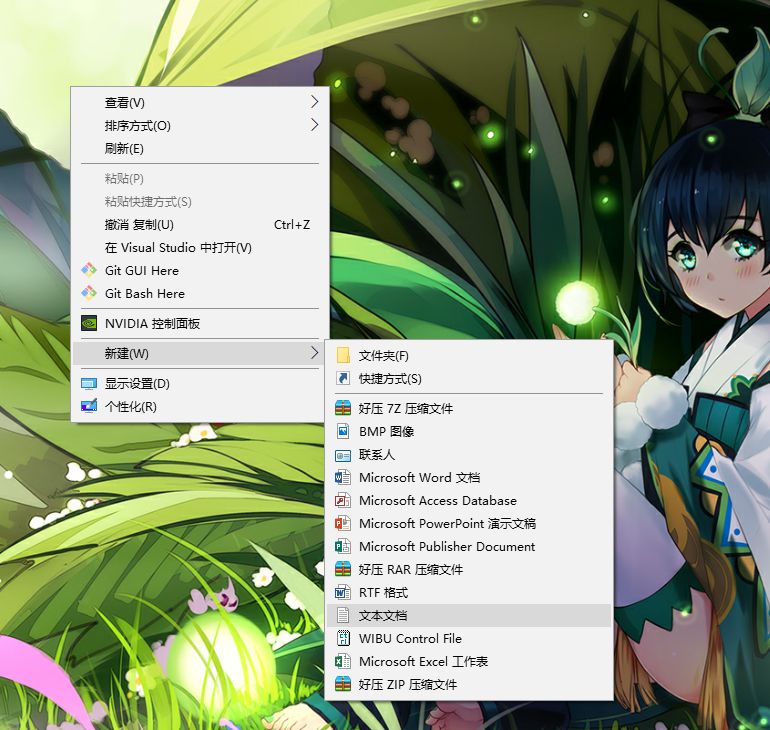This screenshot has height=730, width=770.
Task: Expand the 排序方式(O) submenu arrow
Action: (315, 125)
